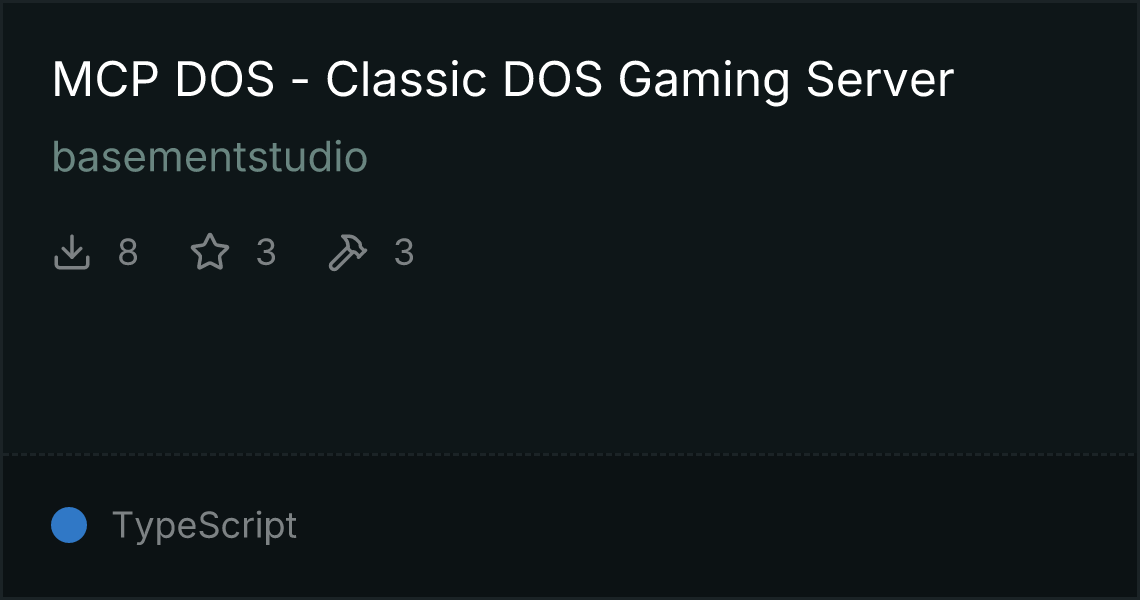Open the MCP DOS server title
Screen dimensions: 1140x600
(503, 79)
